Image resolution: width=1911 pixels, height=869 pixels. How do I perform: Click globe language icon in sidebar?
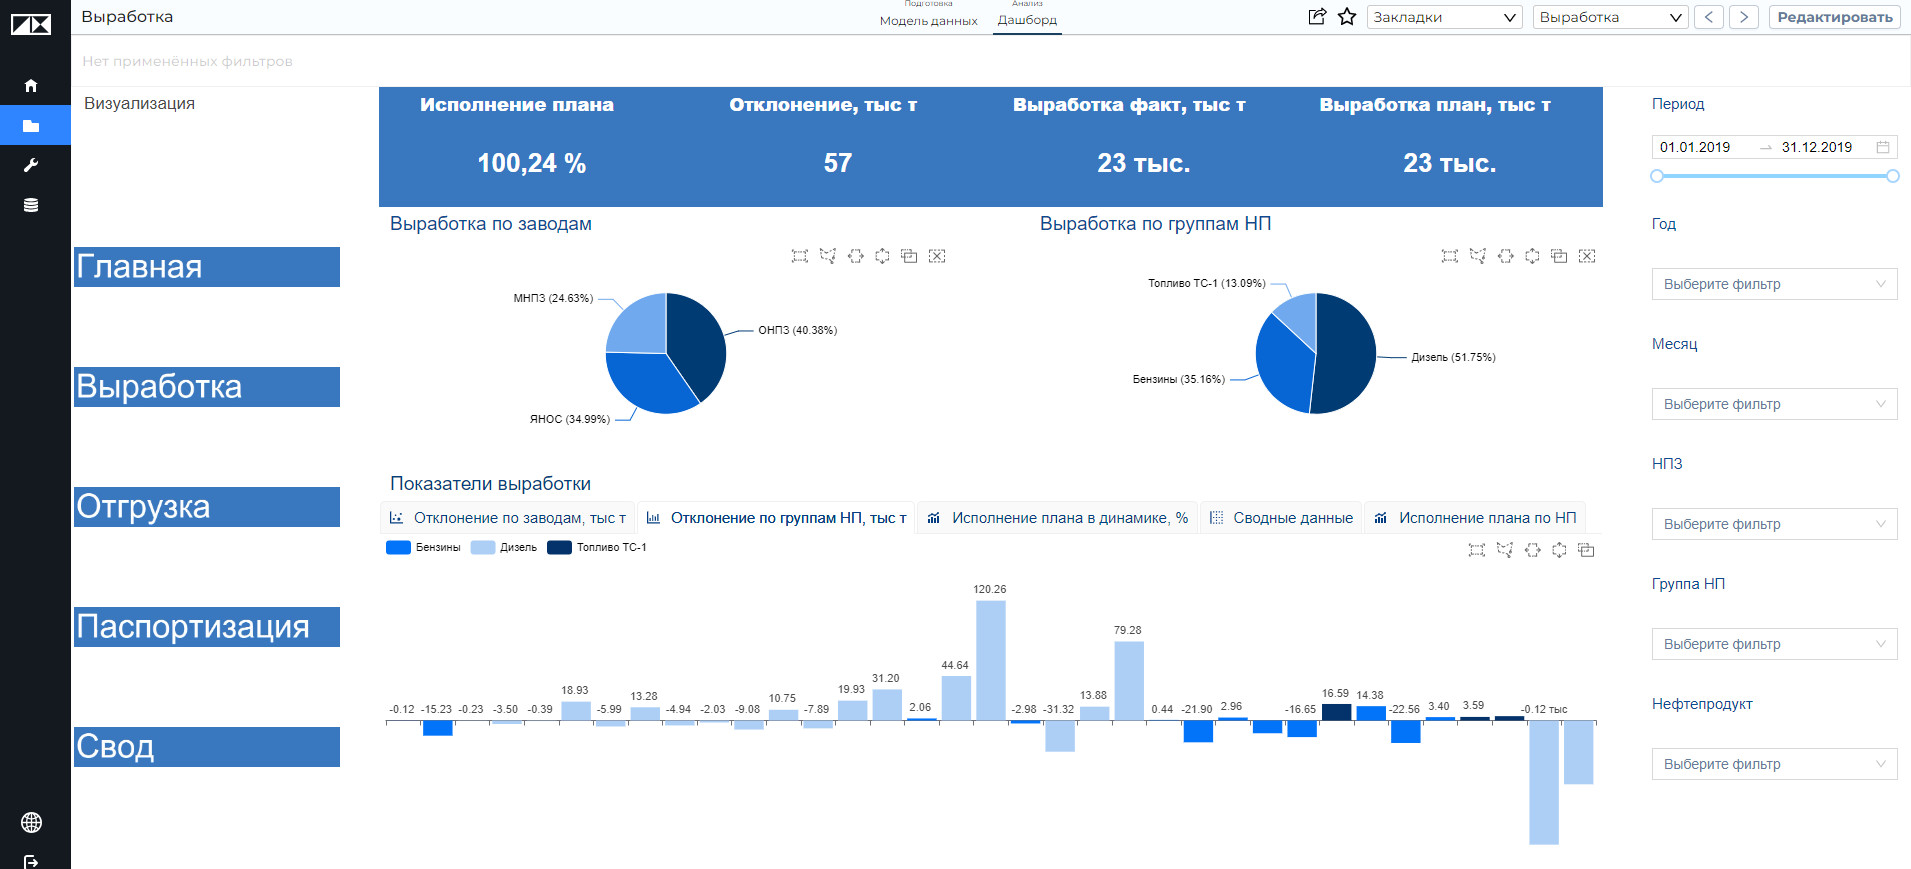[31, 822]
